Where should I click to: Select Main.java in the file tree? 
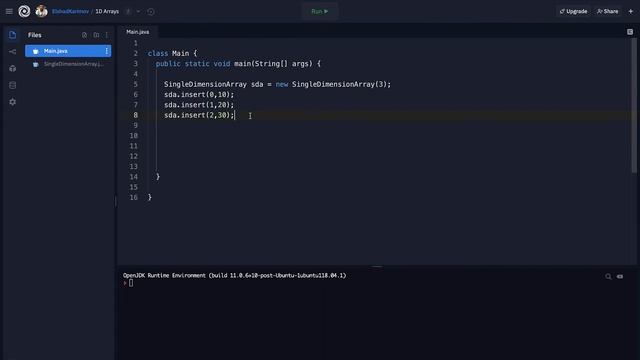(68, 51)
